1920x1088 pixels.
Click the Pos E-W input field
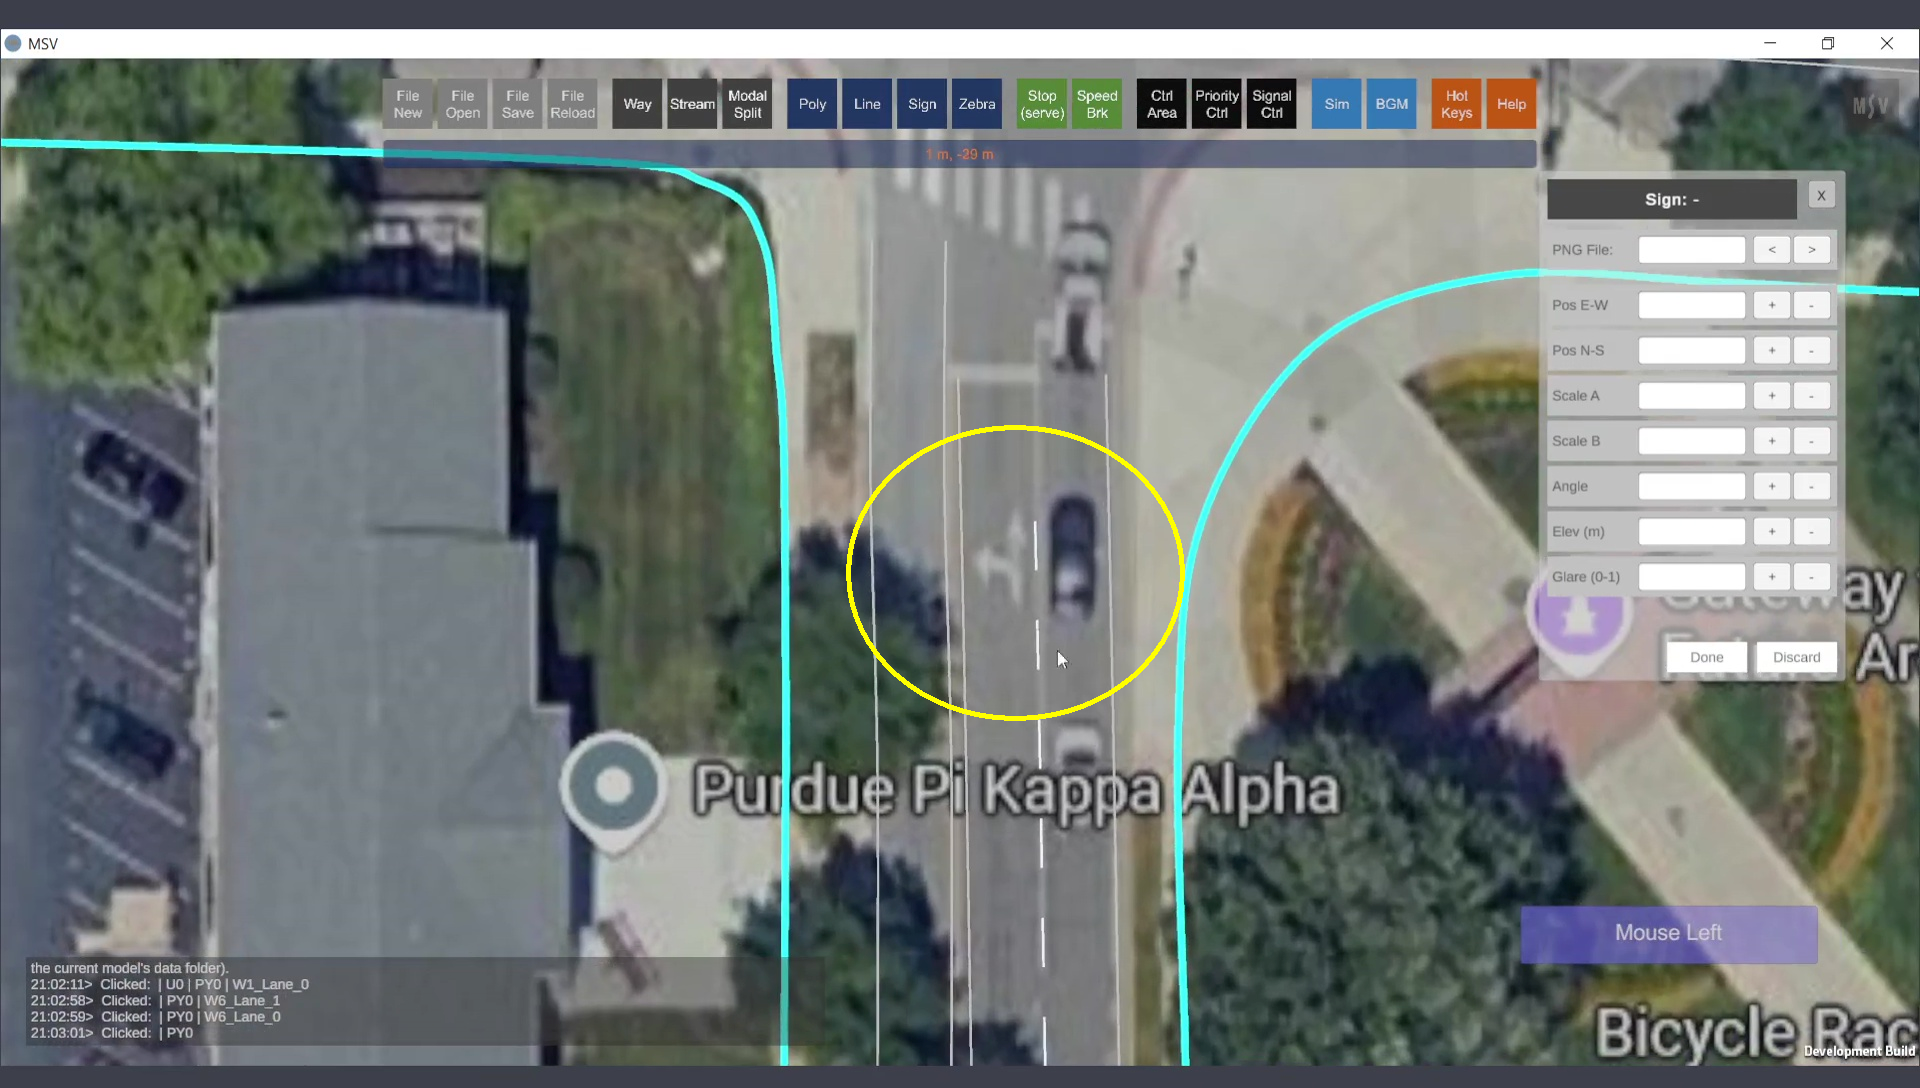1691,306
